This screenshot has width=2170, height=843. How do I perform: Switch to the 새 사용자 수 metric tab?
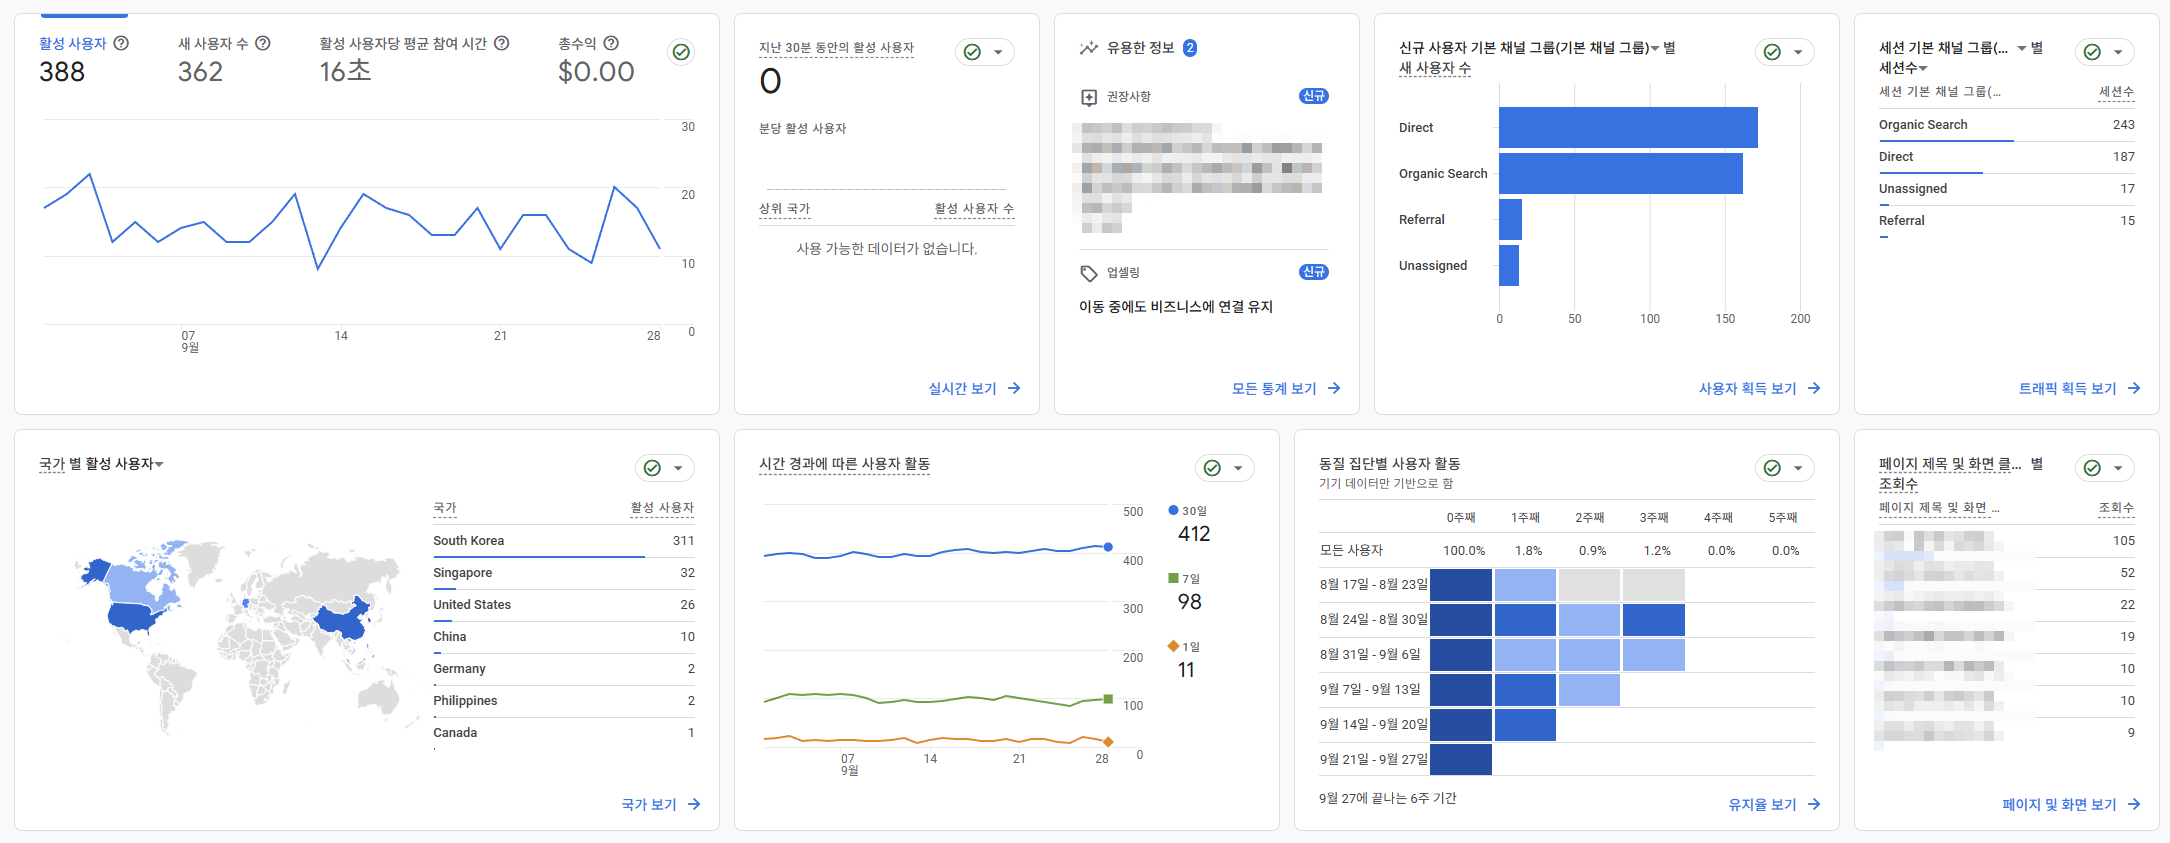point(213,44)
